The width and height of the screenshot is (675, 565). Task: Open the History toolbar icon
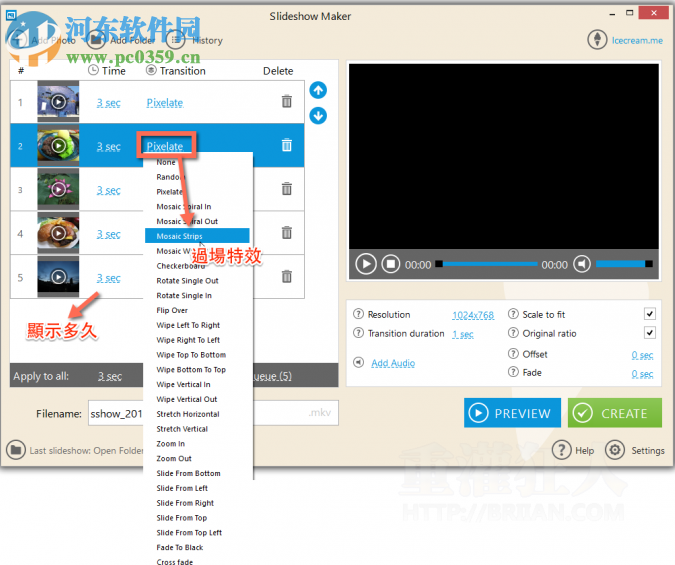click(x=175, y=40)
